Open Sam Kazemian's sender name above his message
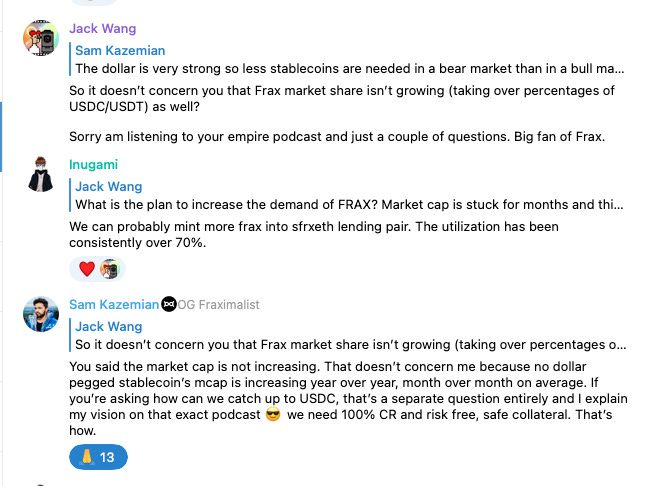This screenshot has height=486, width=651. tap(114, 304)
